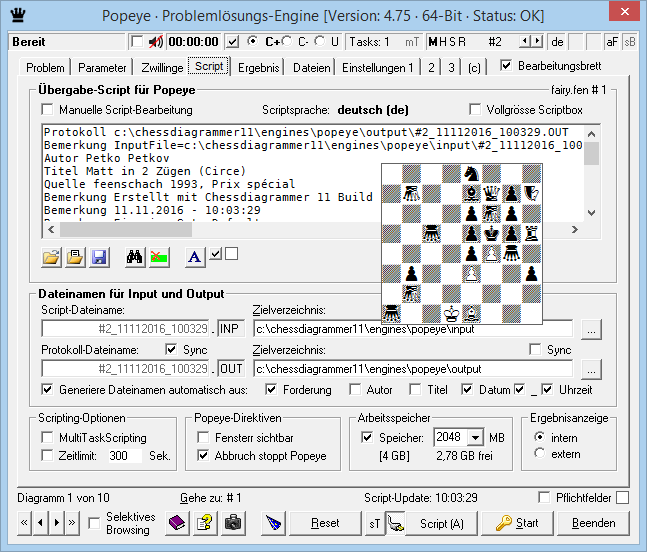Click the blue cone pointer icon
The width and height of the screenshot is (647, 552).
click(273, 523)
